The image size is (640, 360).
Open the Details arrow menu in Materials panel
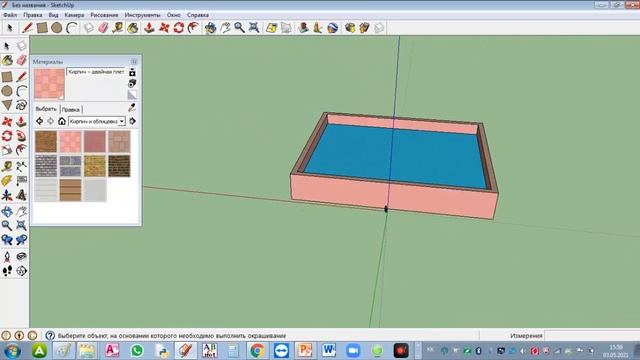[x=132, y=121]
